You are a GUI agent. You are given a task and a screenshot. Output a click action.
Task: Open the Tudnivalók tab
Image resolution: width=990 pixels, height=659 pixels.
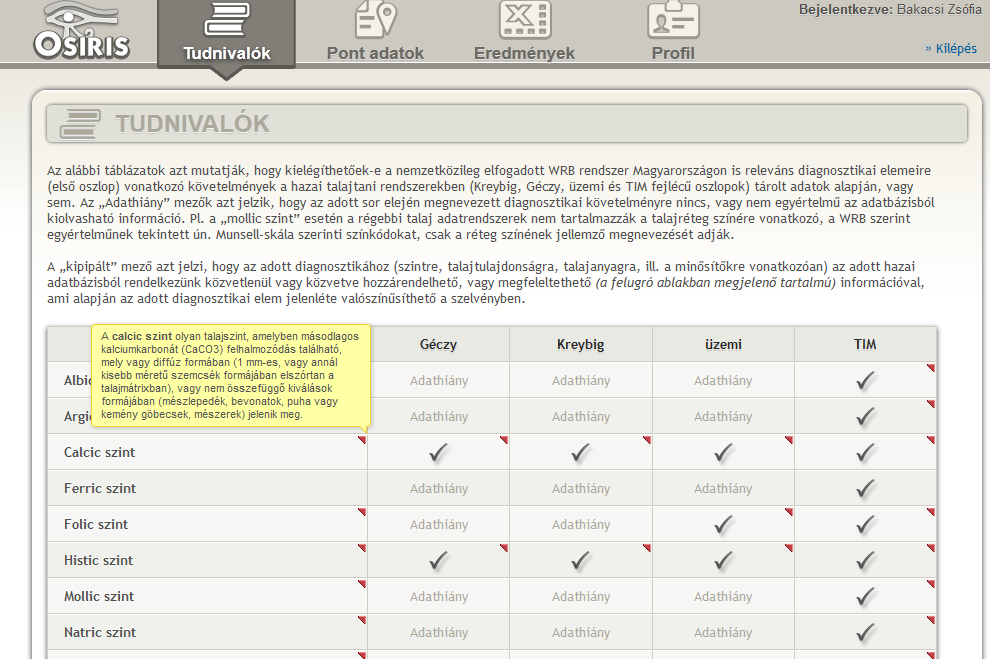226,33
